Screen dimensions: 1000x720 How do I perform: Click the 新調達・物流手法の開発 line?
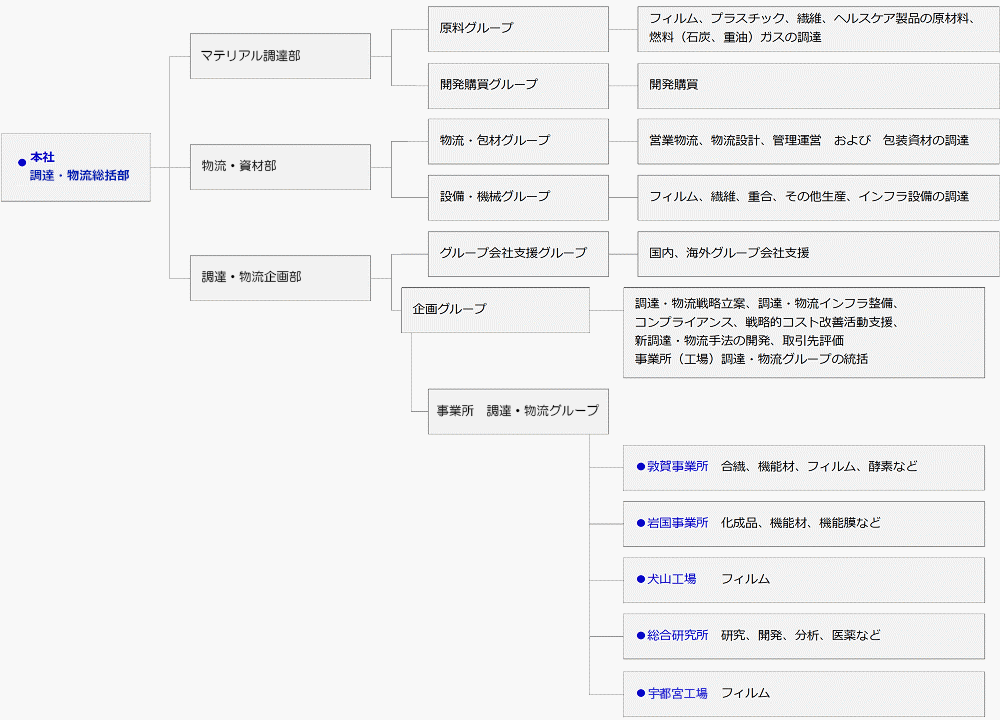tap(739, 341)
